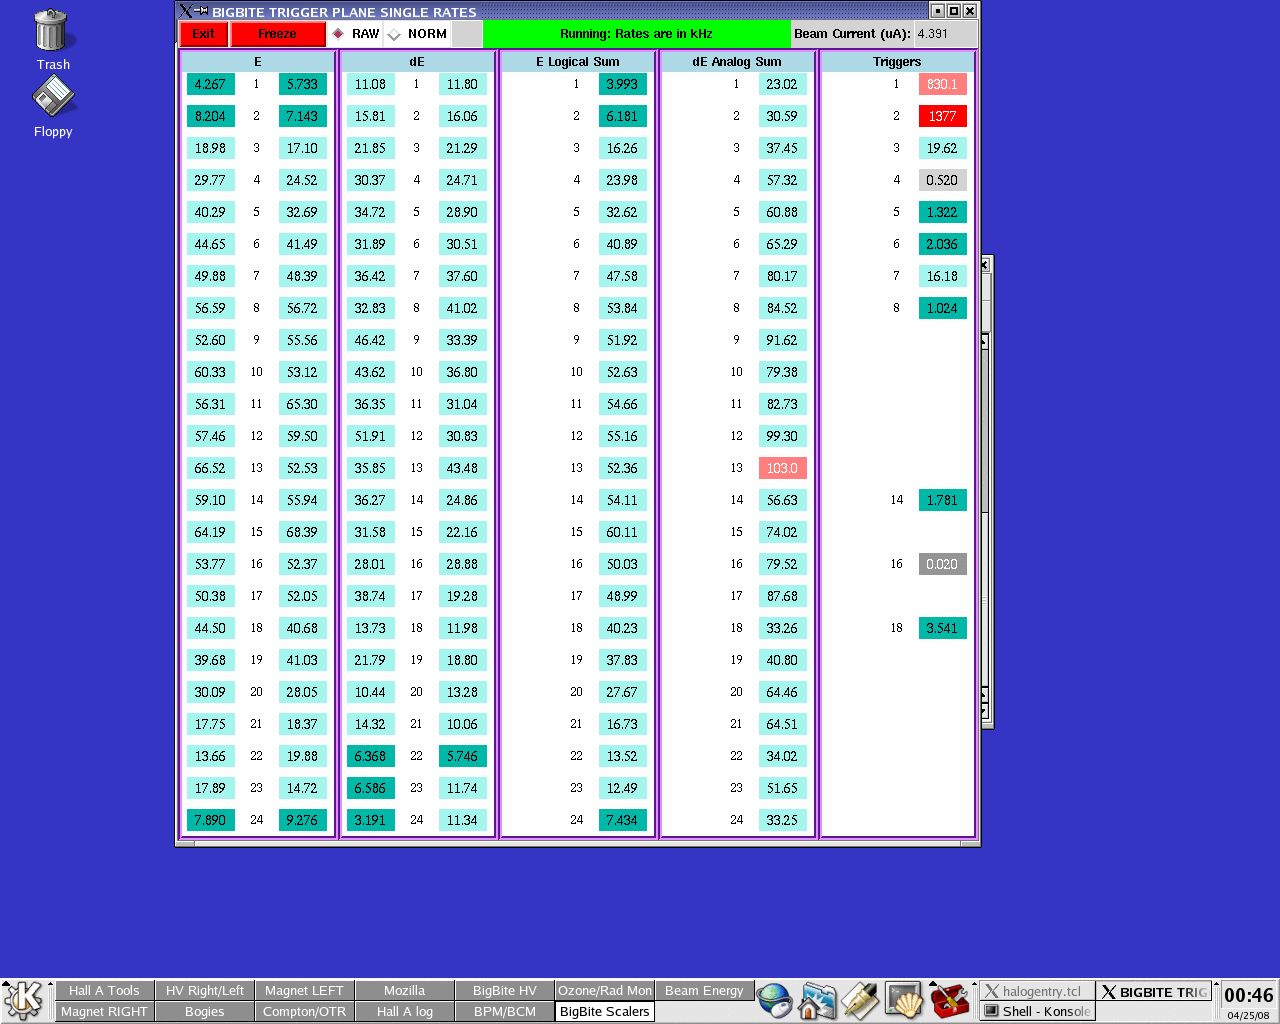Launch the pen editor panel icon

coord(860,1000)
